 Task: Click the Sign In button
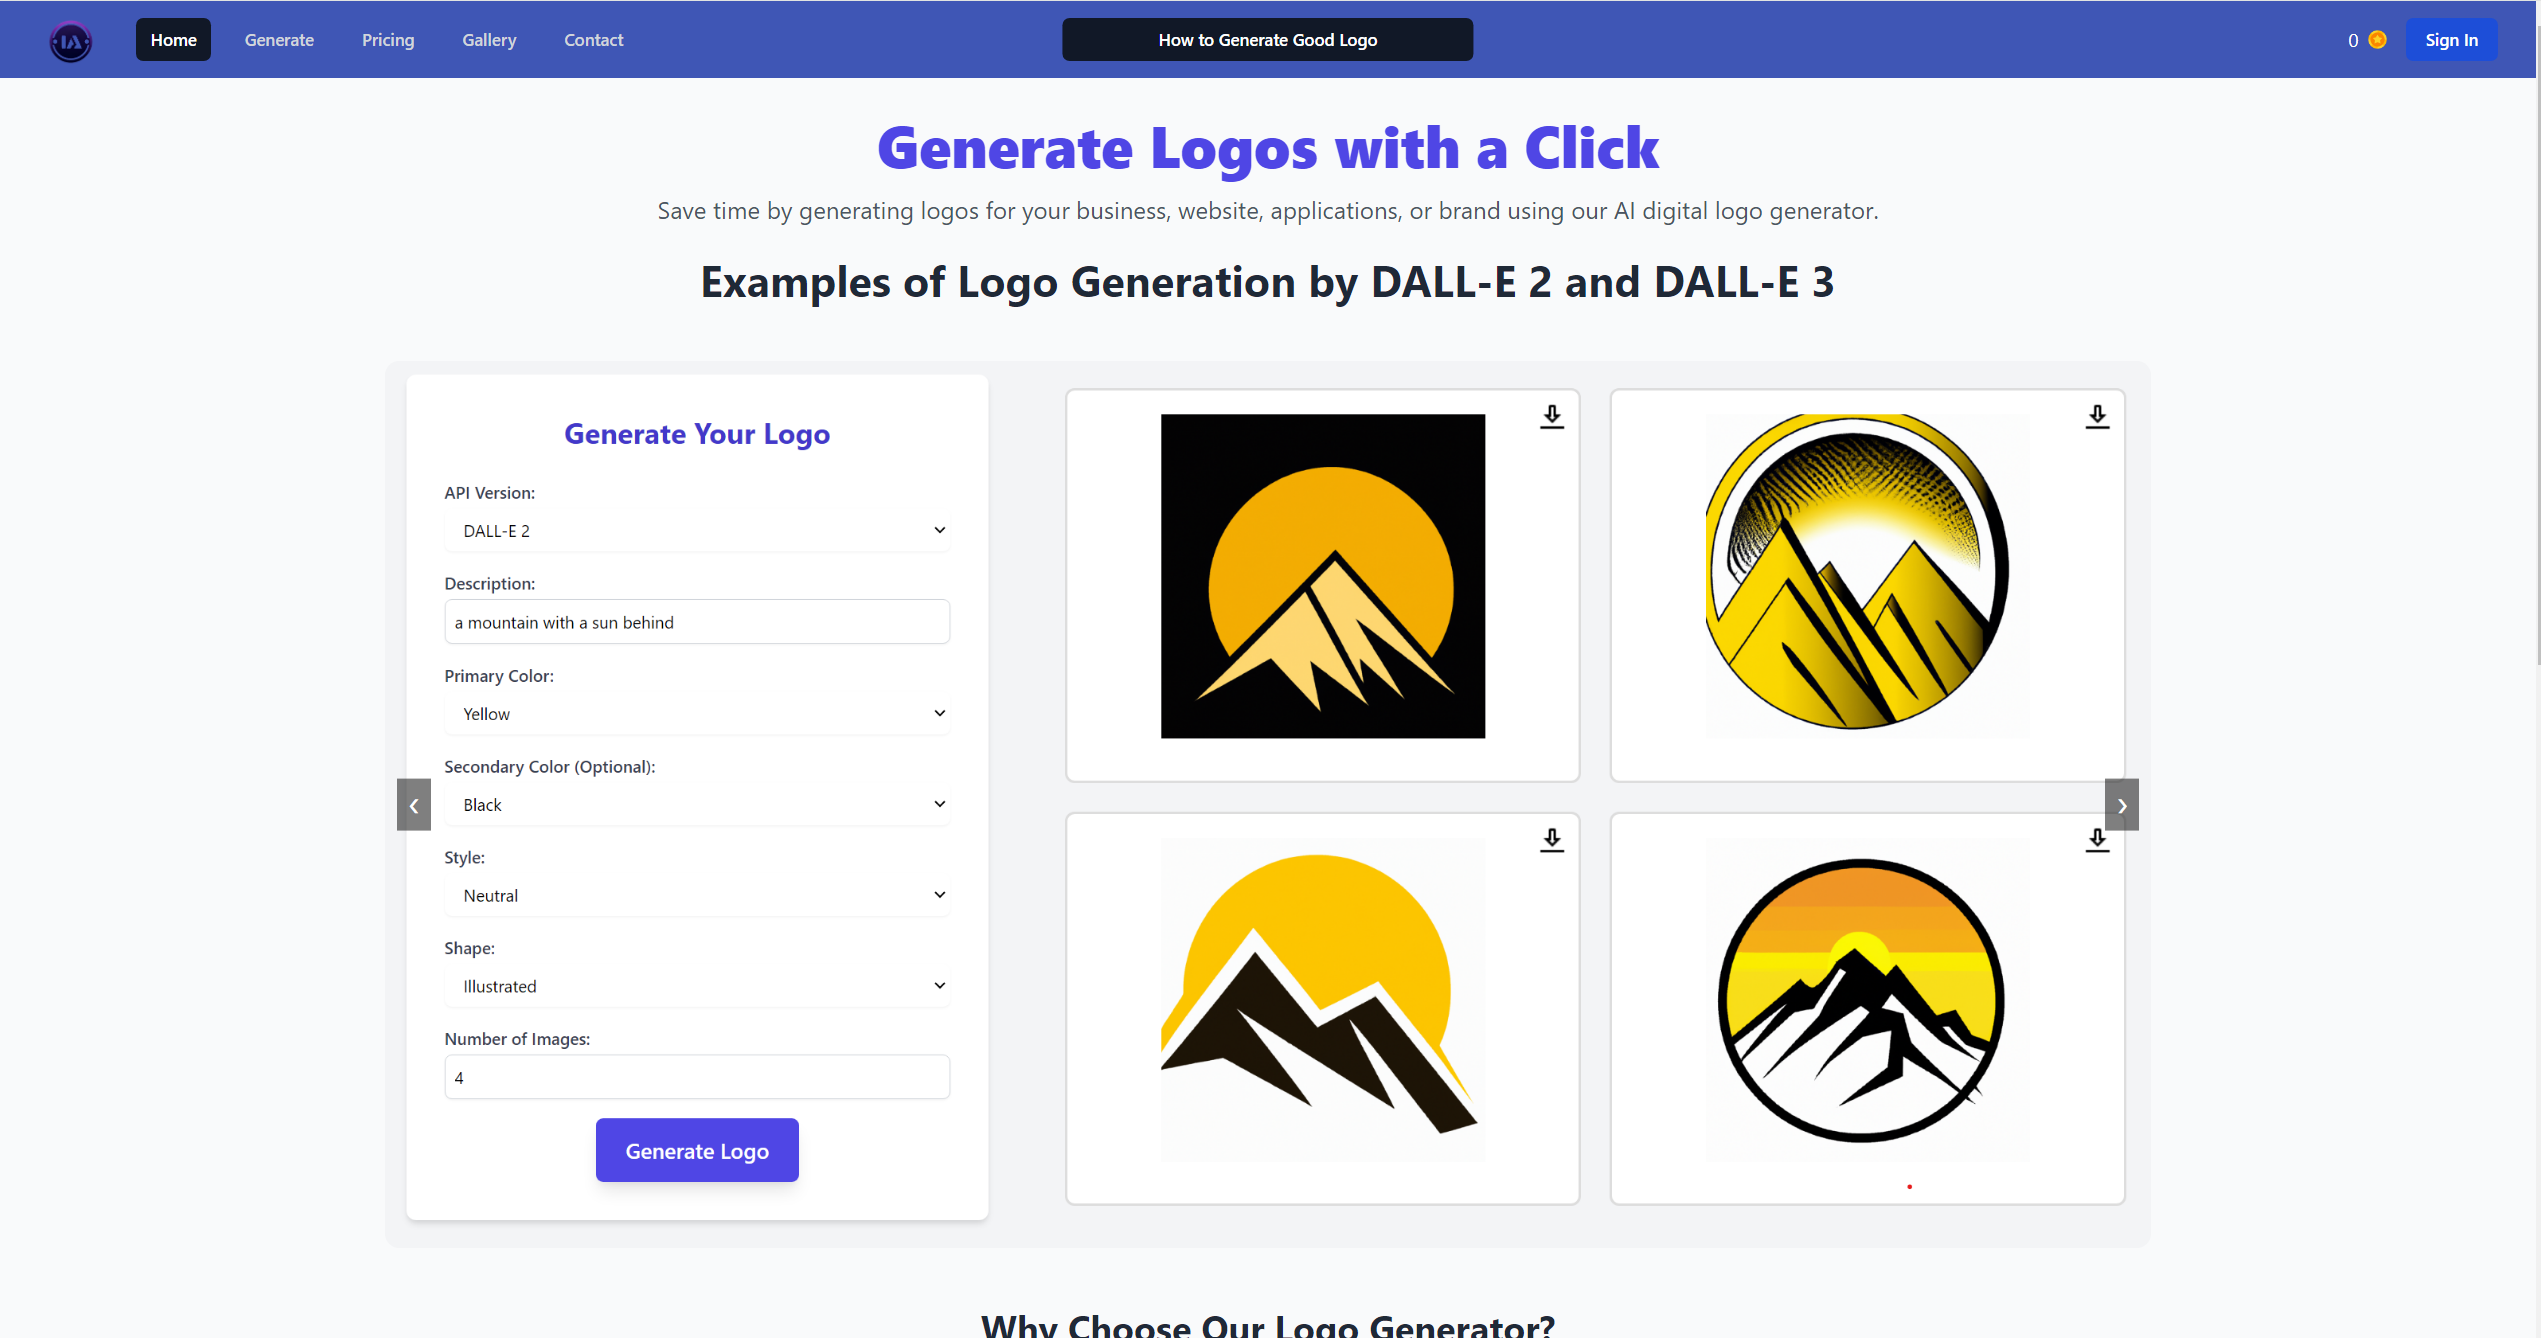tap(2451, 40)
